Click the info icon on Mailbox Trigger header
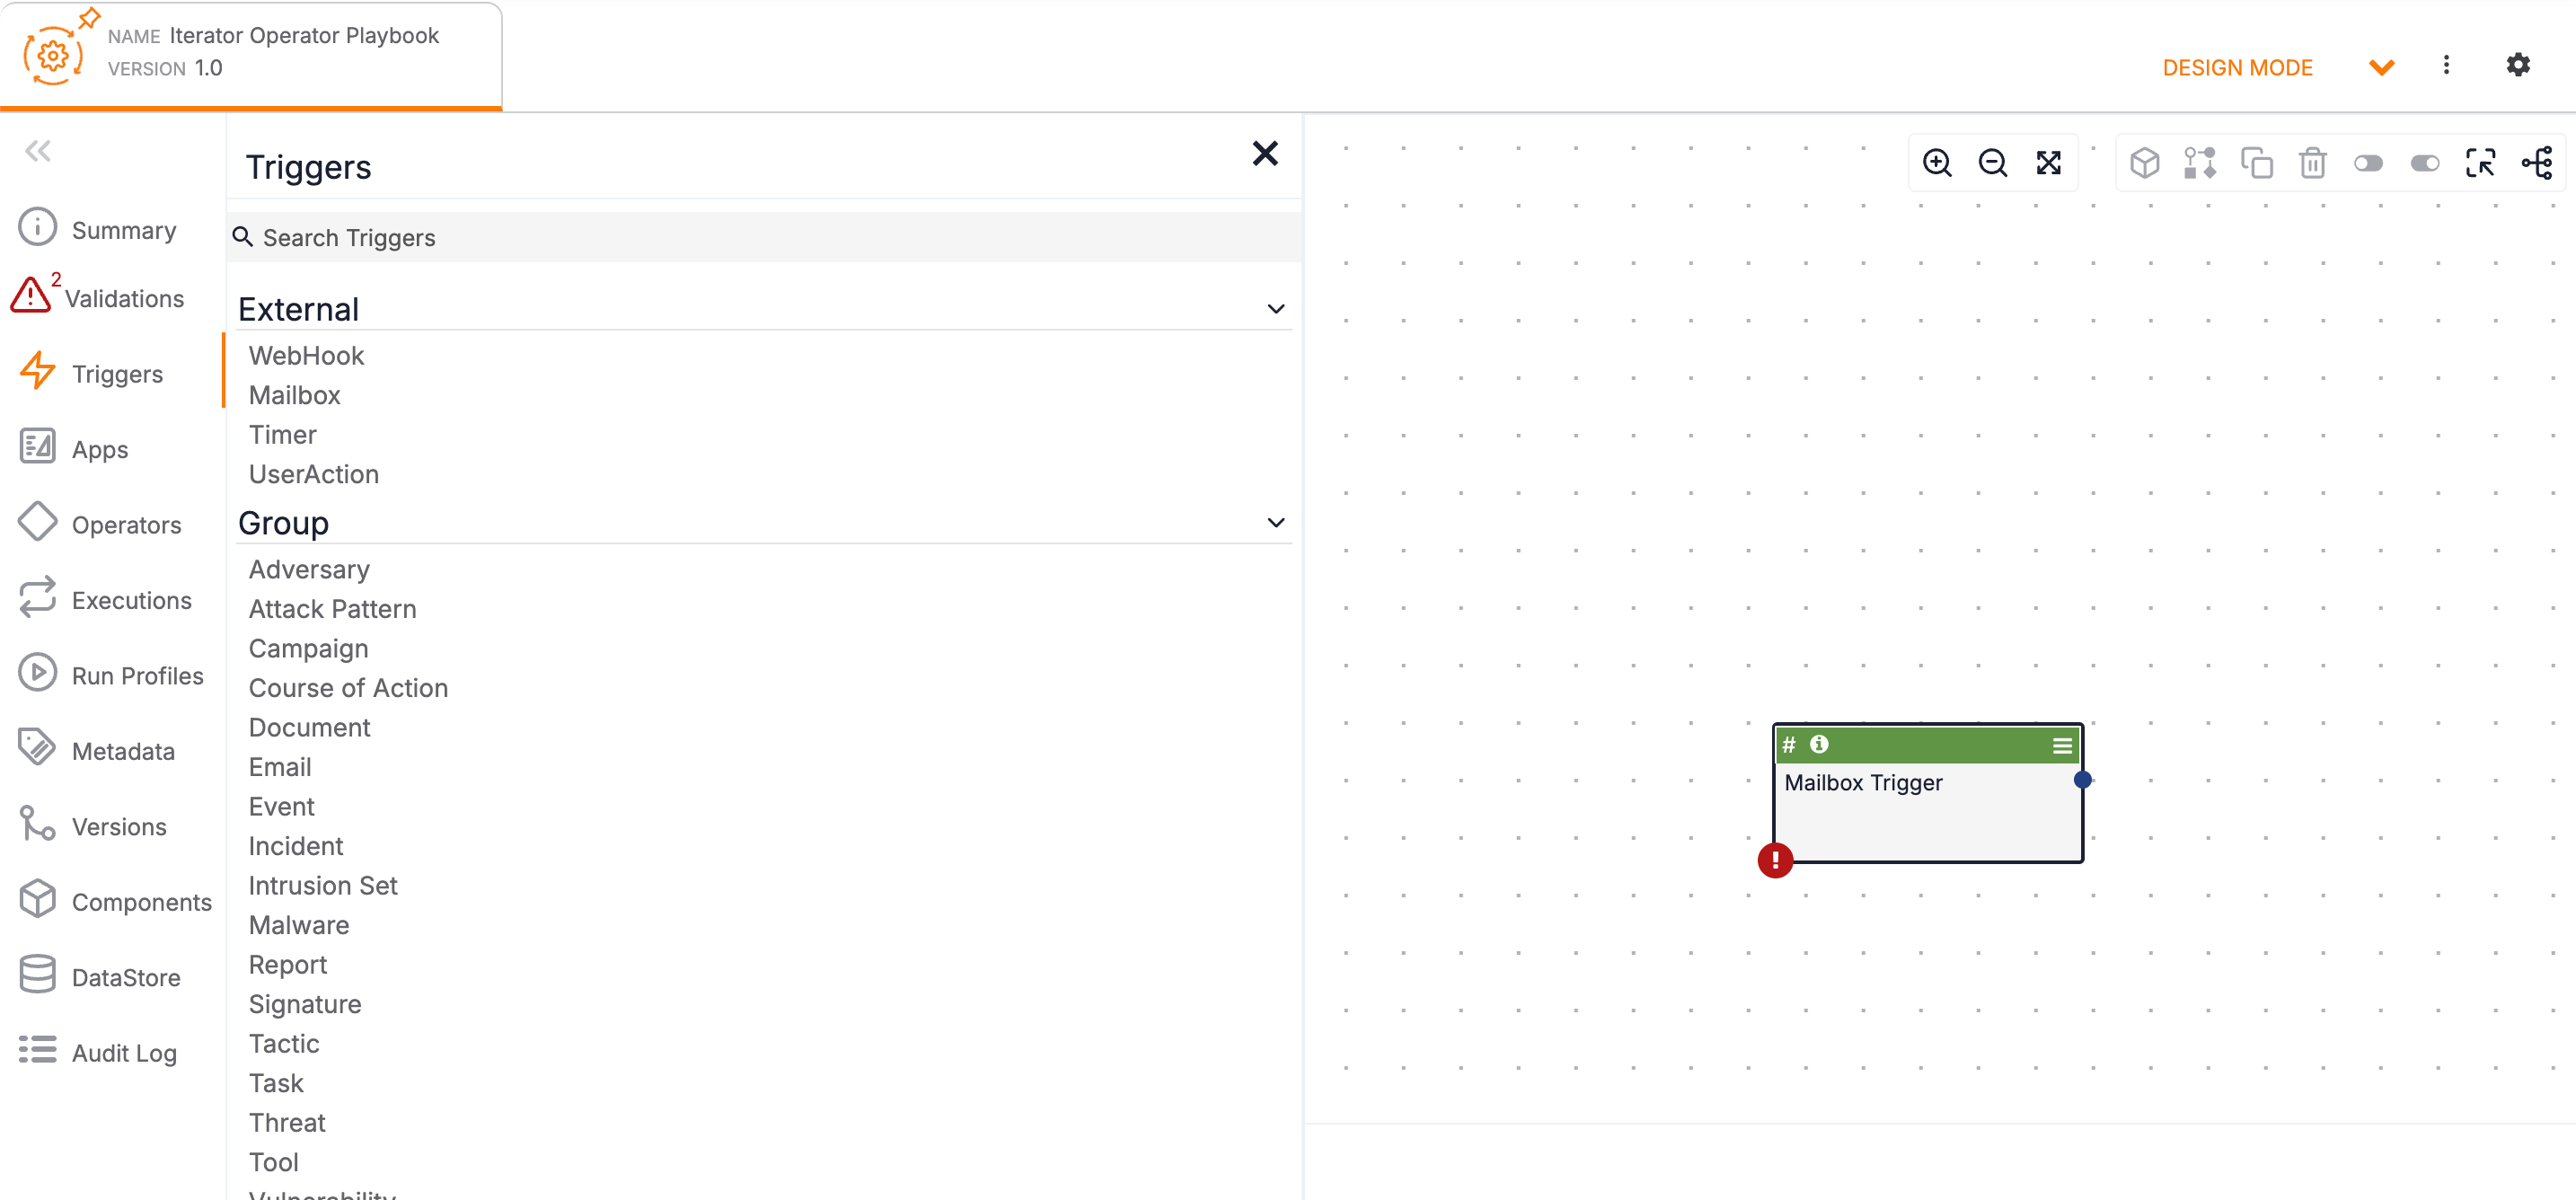Viewport: 2576px width, 1200px height. point(1820,744)
